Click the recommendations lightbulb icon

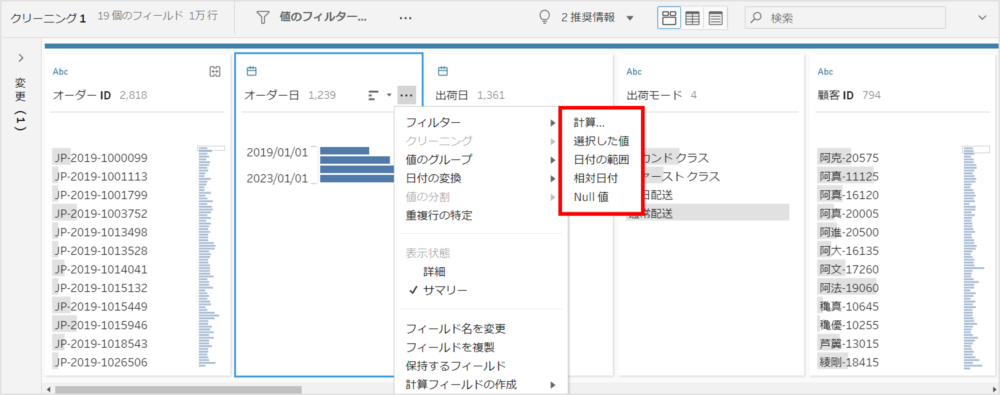coord(545,17)
